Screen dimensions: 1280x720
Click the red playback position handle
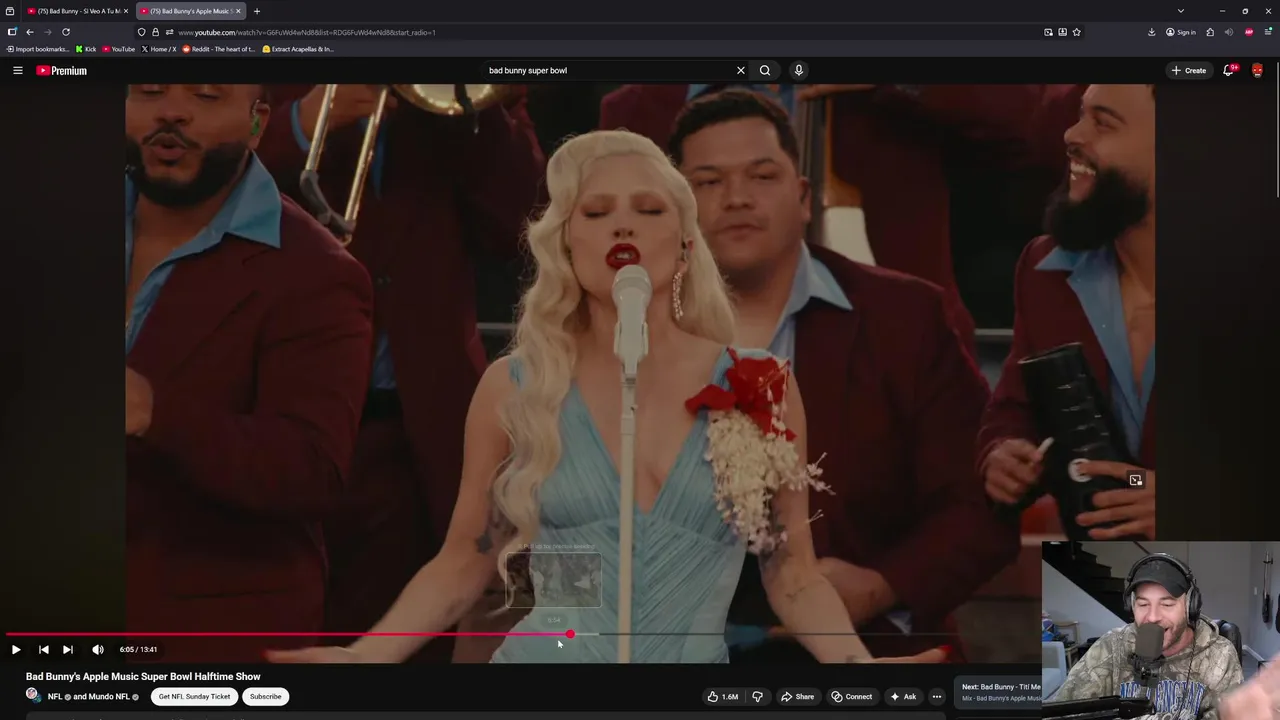(x=570, y=634)
